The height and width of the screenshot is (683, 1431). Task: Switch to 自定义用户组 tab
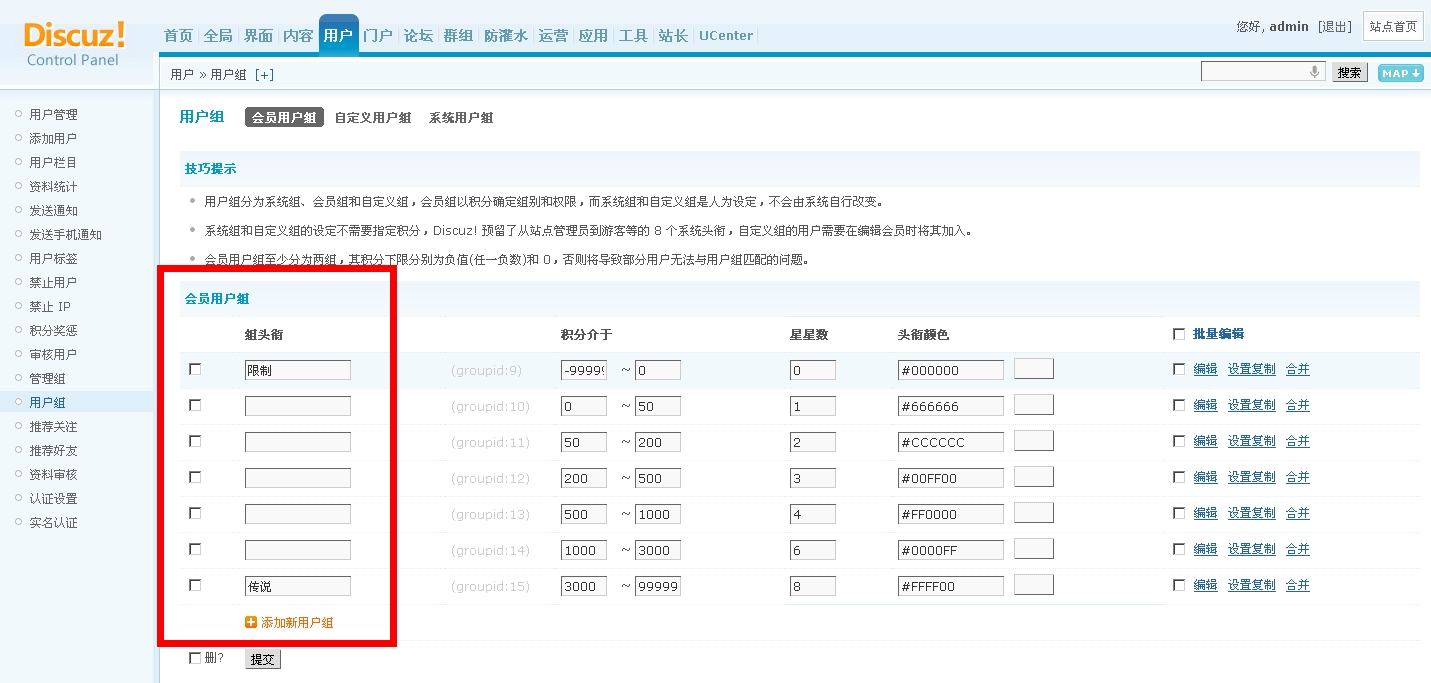point(373,118)
